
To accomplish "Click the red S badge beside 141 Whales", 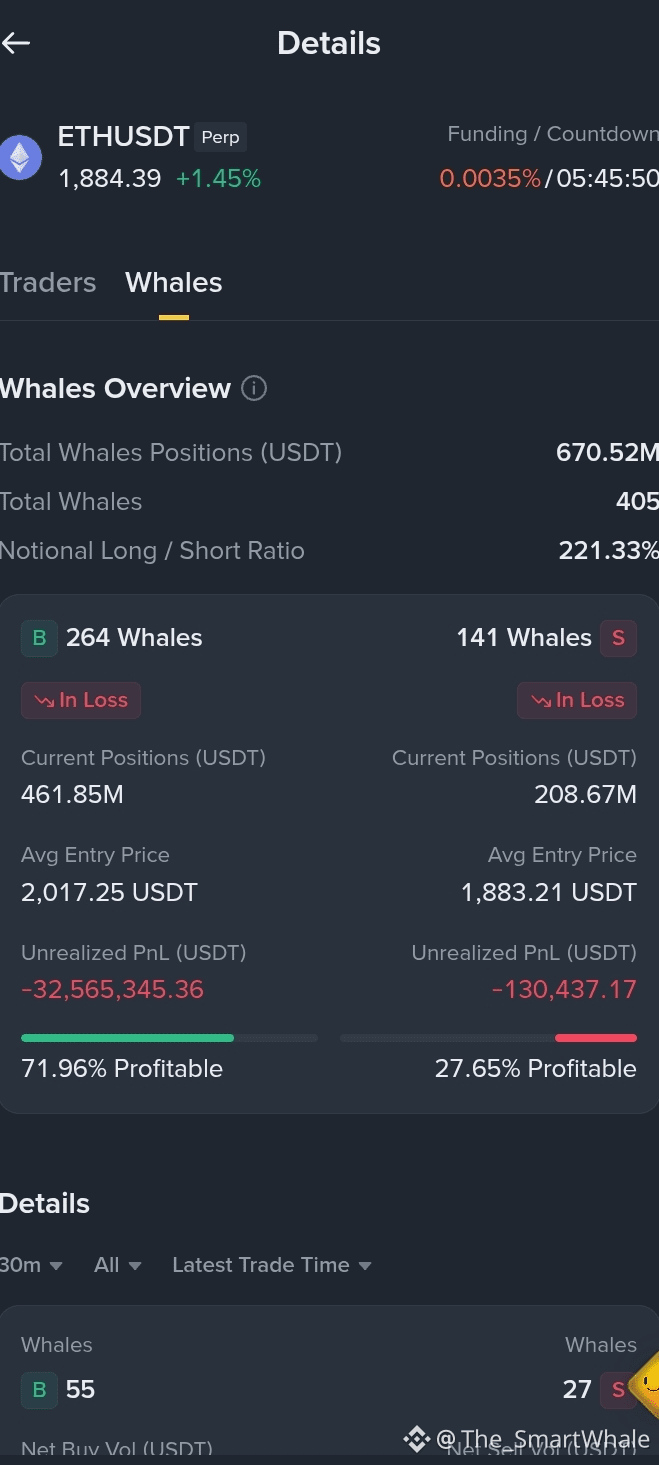I will coord(618,638).
